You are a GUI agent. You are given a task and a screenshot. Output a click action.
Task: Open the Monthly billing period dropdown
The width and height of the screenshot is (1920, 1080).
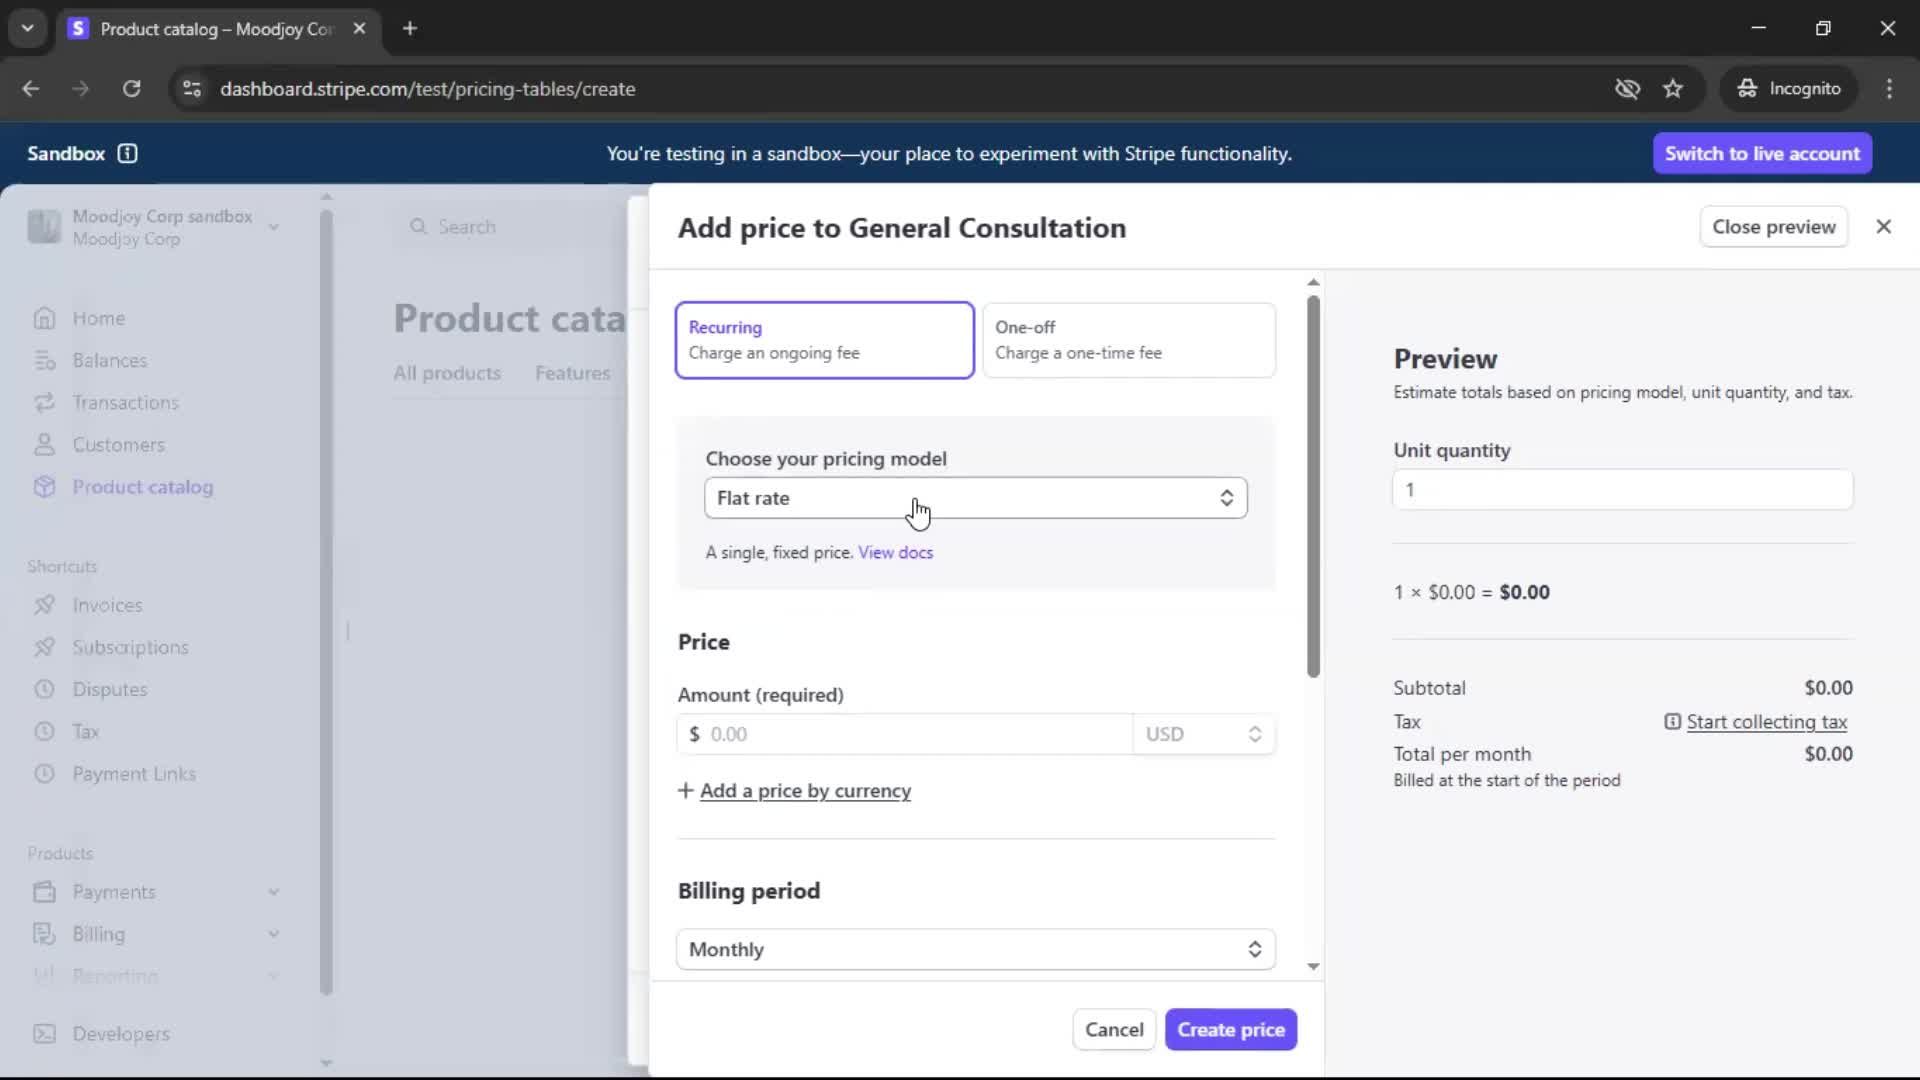[975, 949]
